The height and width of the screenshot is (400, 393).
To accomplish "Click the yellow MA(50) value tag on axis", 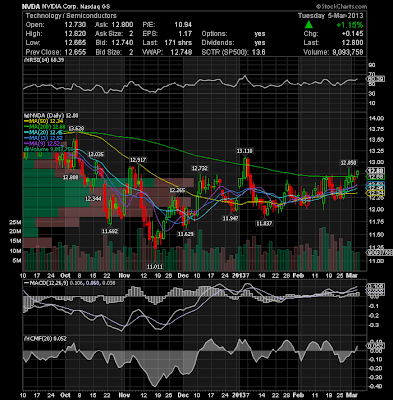I will pyautogui.click(x=376, y=193).
